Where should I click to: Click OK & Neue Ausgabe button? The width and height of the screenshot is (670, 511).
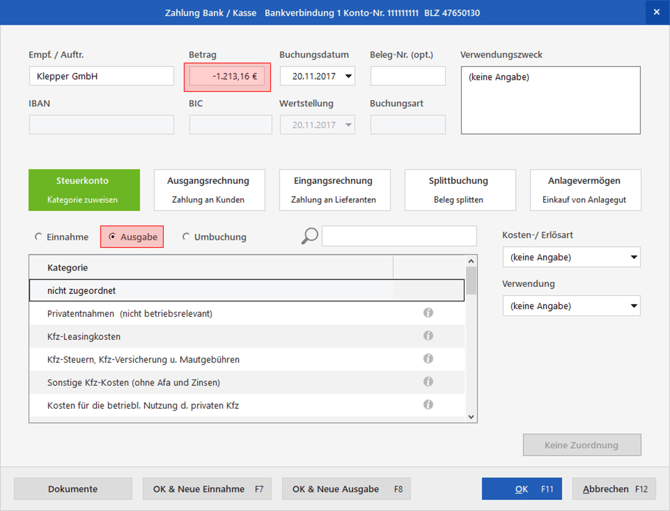346,489
